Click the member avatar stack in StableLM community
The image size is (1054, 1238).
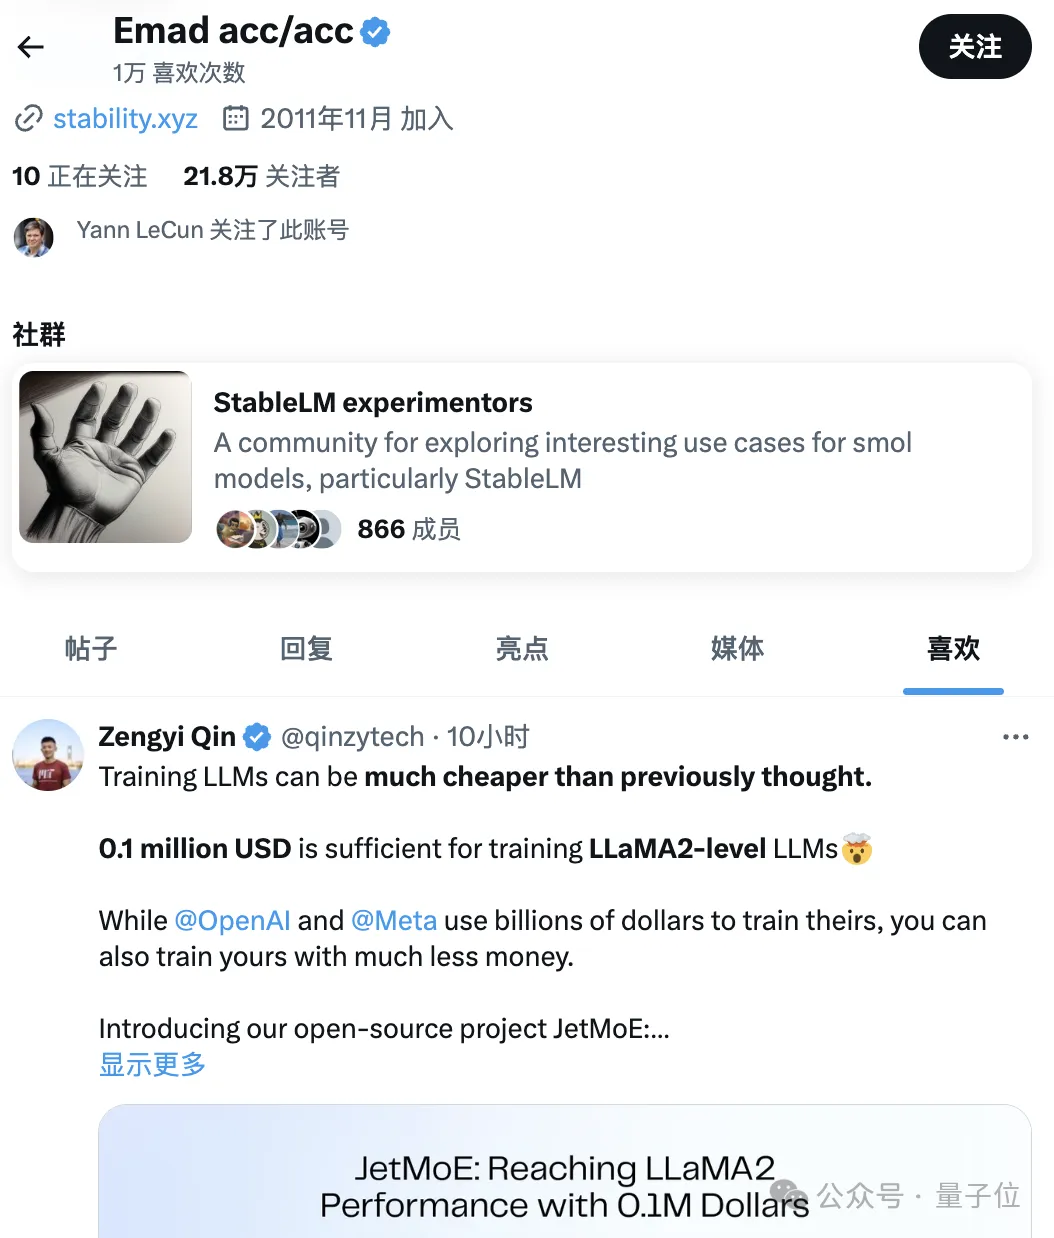[x=278, y=529]
